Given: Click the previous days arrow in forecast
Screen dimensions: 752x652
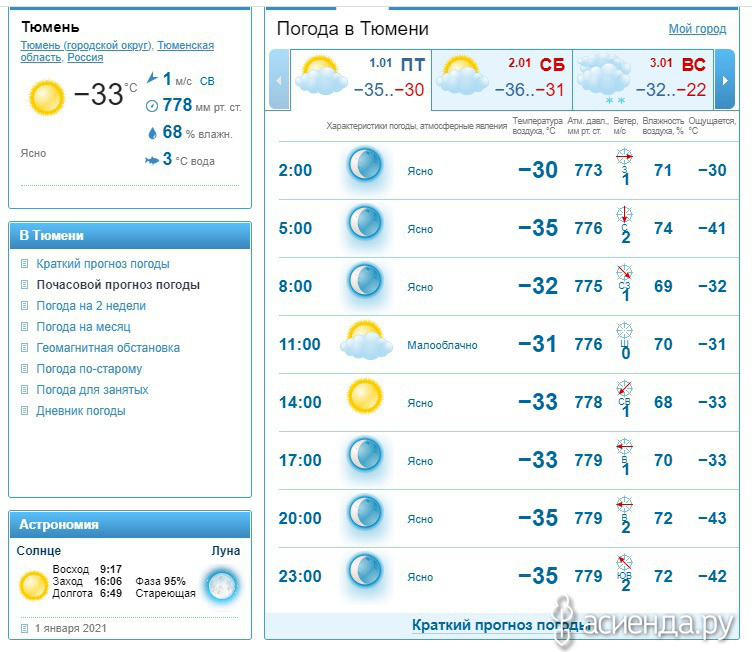Looking at the screenshot, I should tap(279, 80).
